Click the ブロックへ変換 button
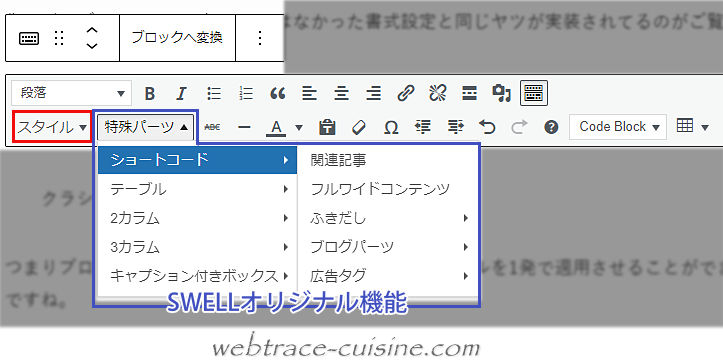 coord(177,38)
